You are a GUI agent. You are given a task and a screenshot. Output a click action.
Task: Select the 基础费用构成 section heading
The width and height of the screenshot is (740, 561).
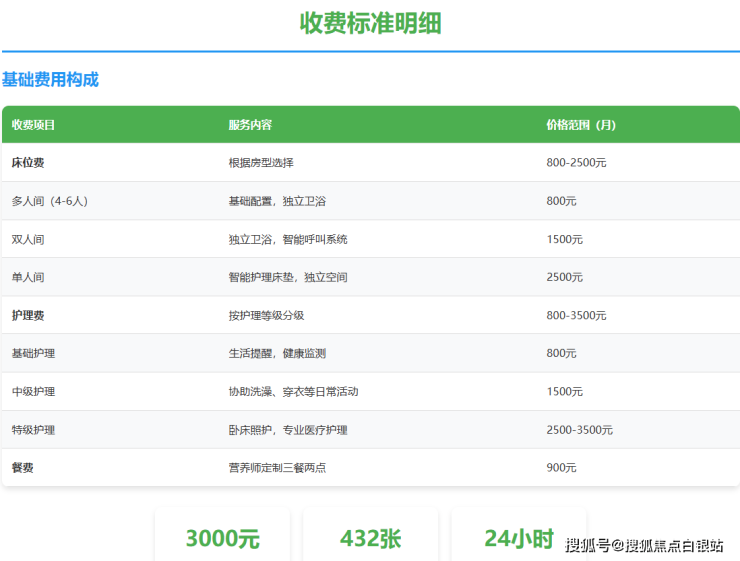click(x=50, y=80)
